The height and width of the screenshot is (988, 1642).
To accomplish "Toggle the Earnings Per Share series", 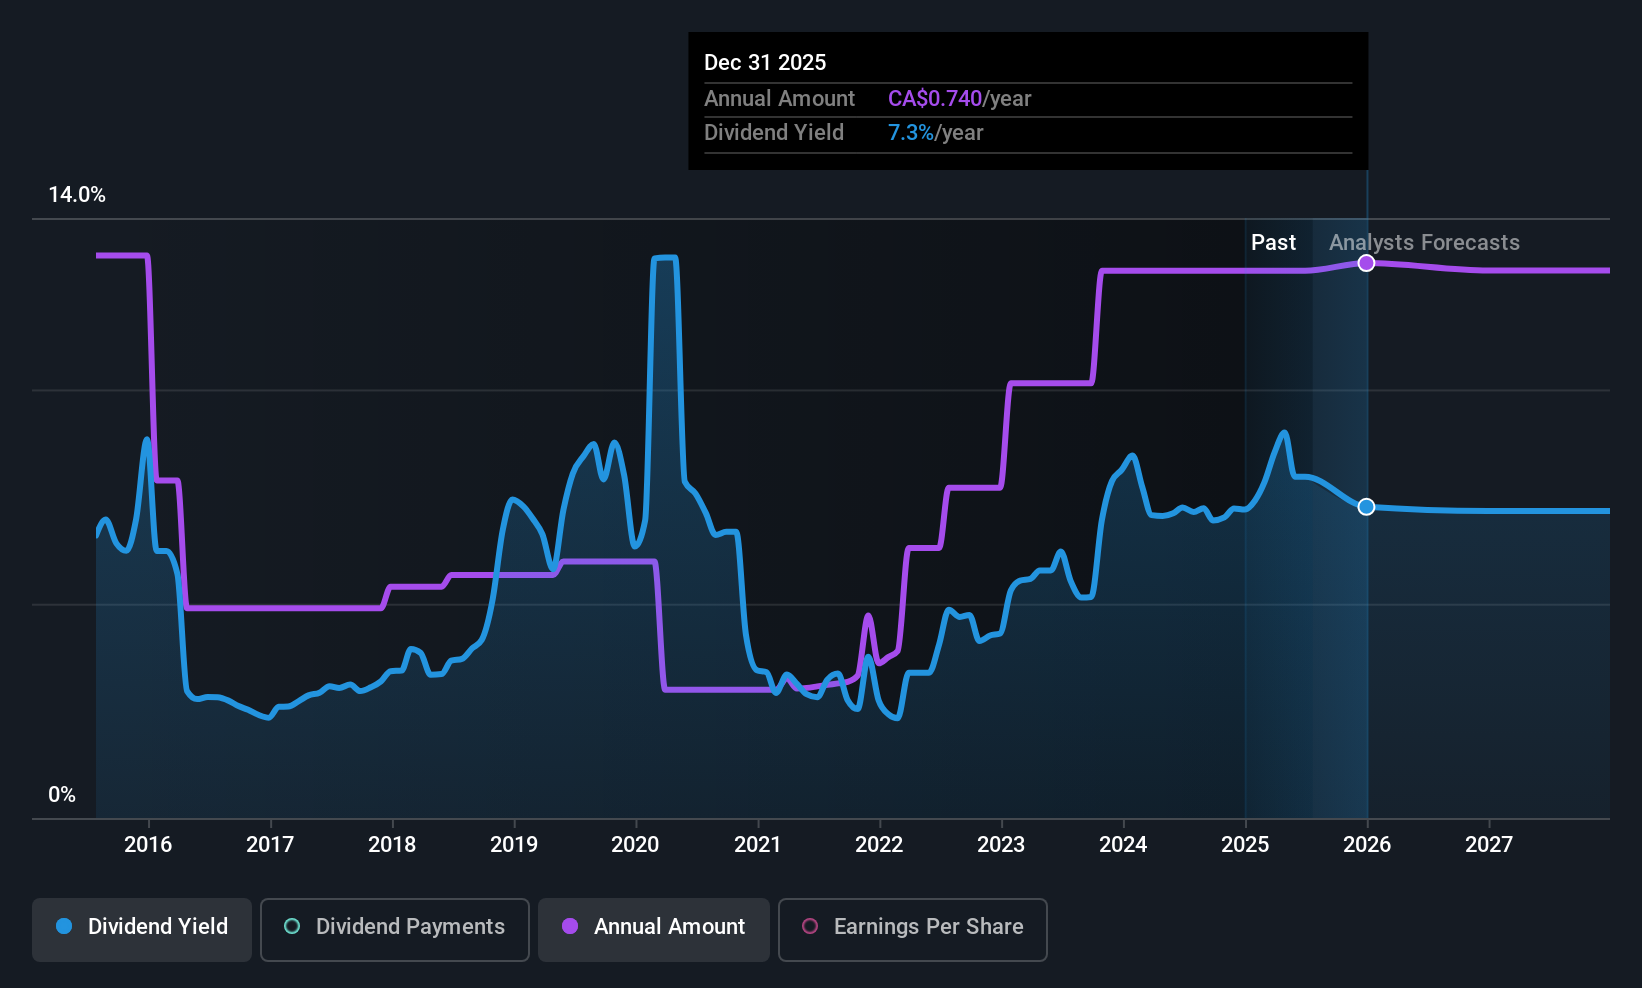I will click(912, 930).
